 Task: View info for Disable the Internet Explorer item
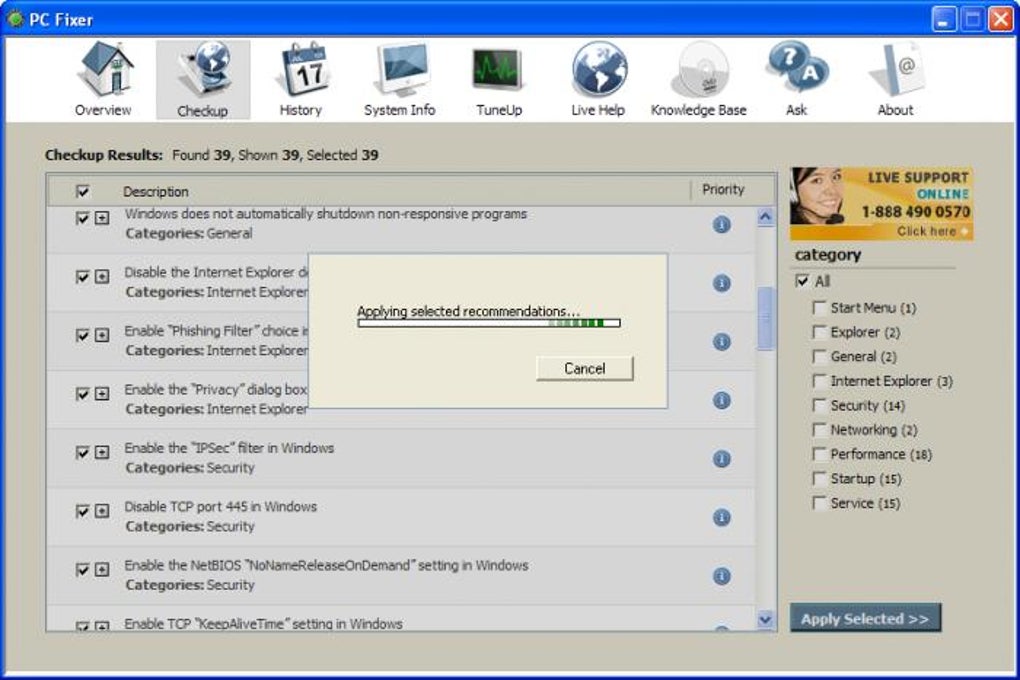(721, 283)
